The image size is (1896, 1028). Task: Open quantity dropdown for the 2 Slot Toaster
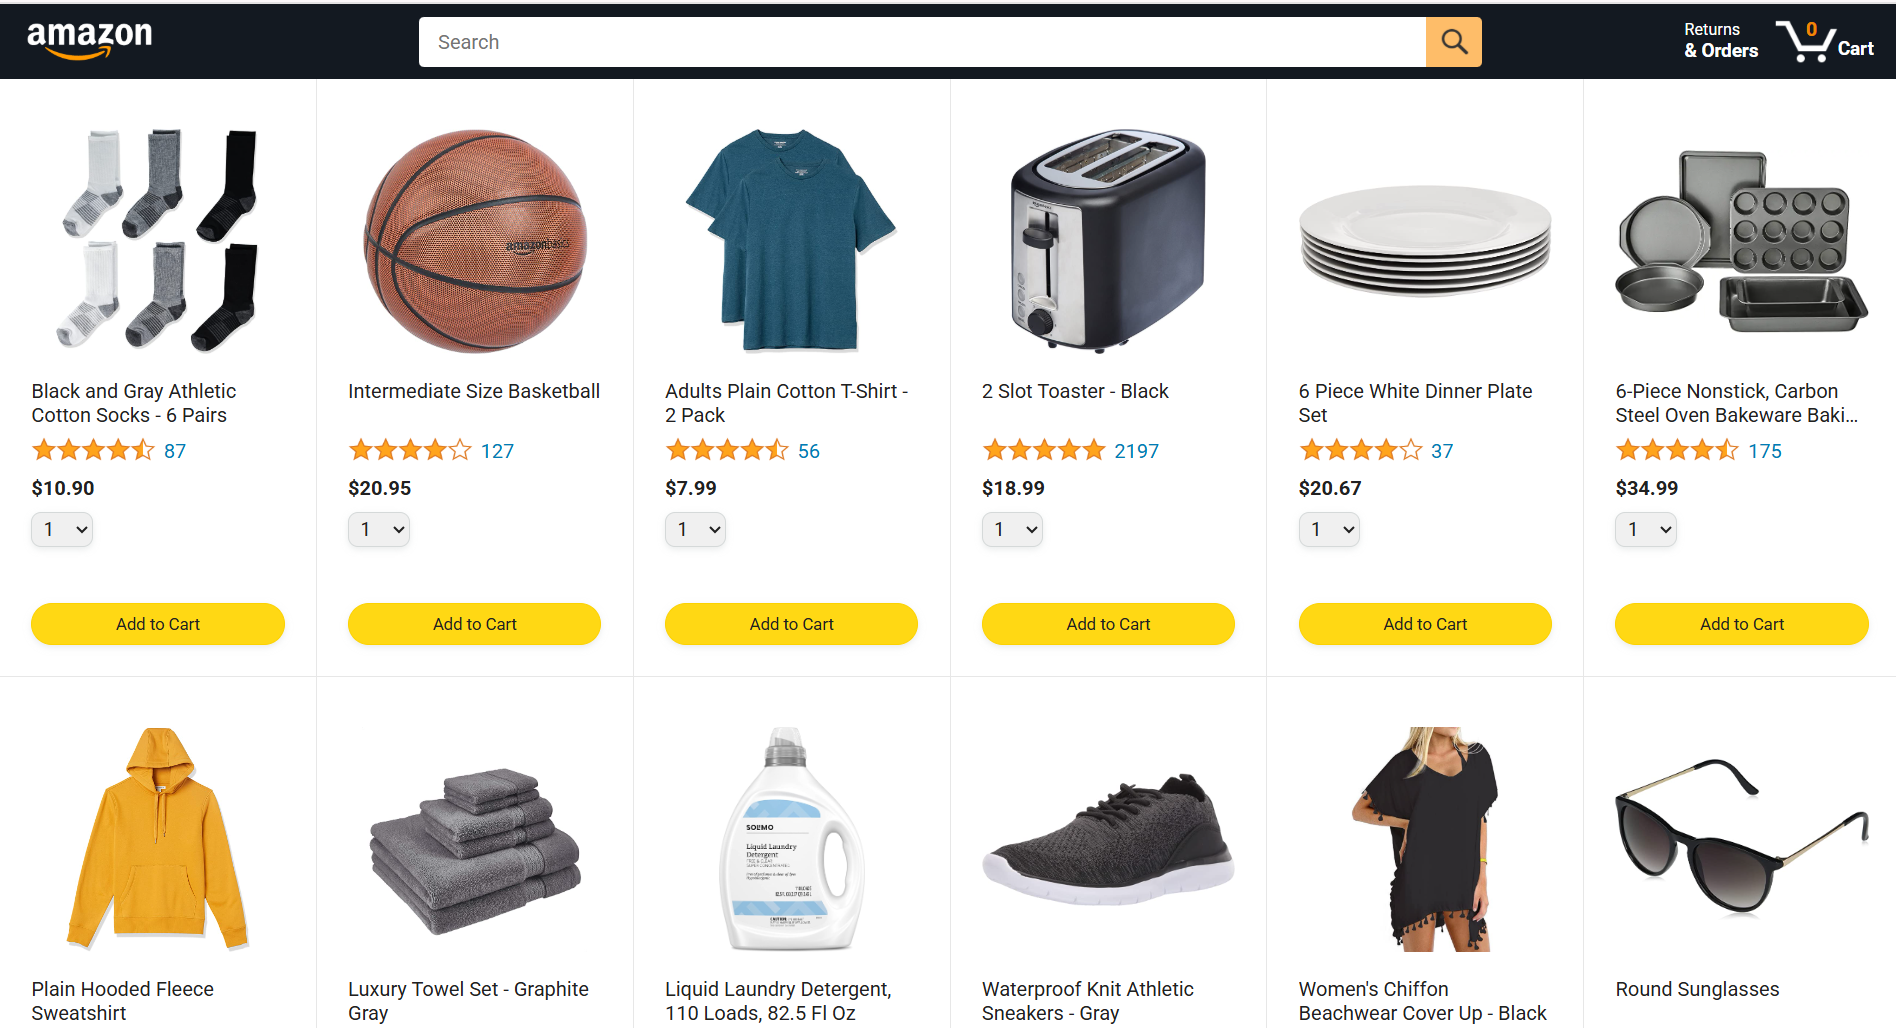pyautogui.click(x=1012, y=529)
